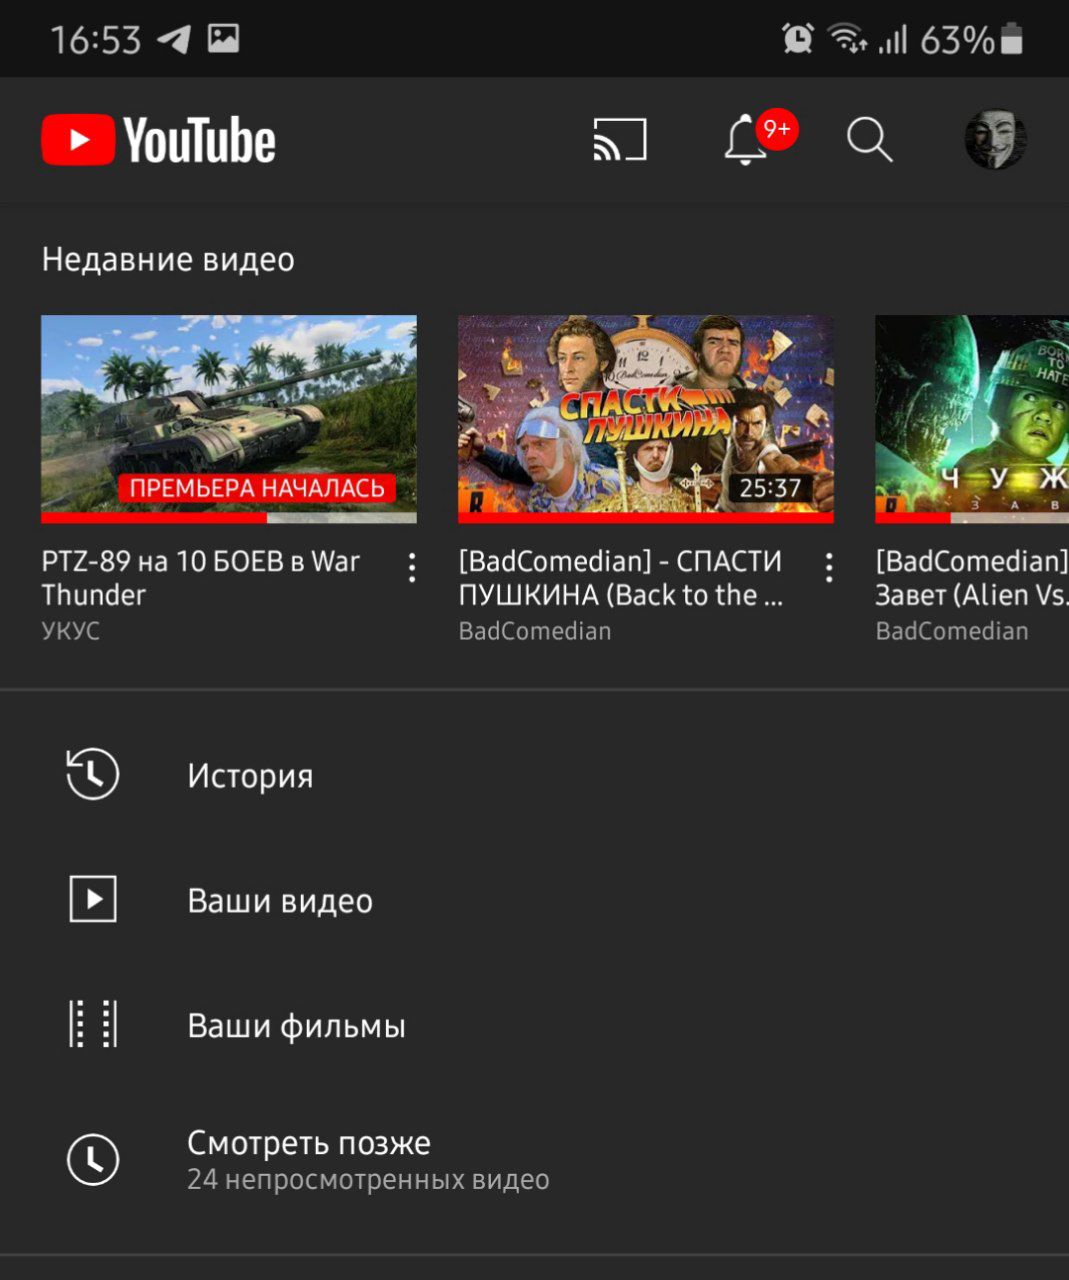Open the search magnifier icon
Screen dimensions: 1069x1280
click(869, 140)
